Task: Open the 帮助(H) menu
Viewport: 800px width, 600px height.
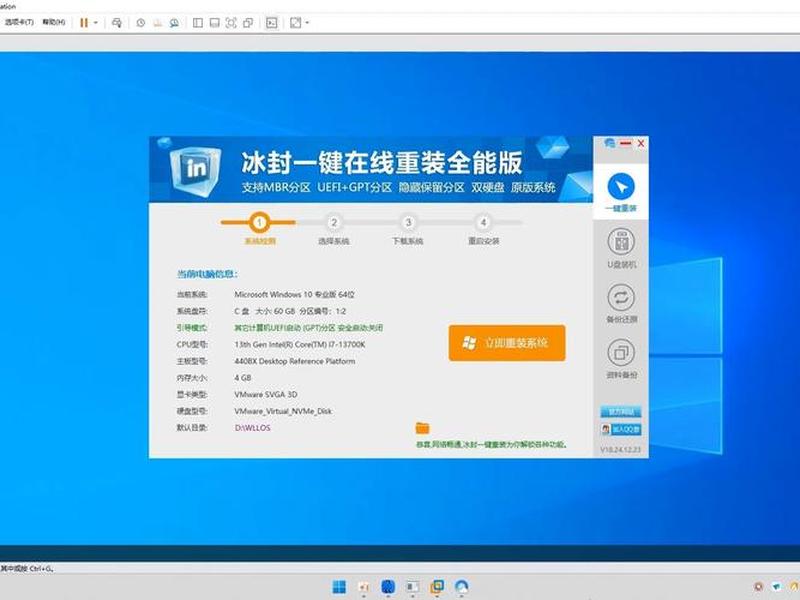Action: [x=54, y=22]
